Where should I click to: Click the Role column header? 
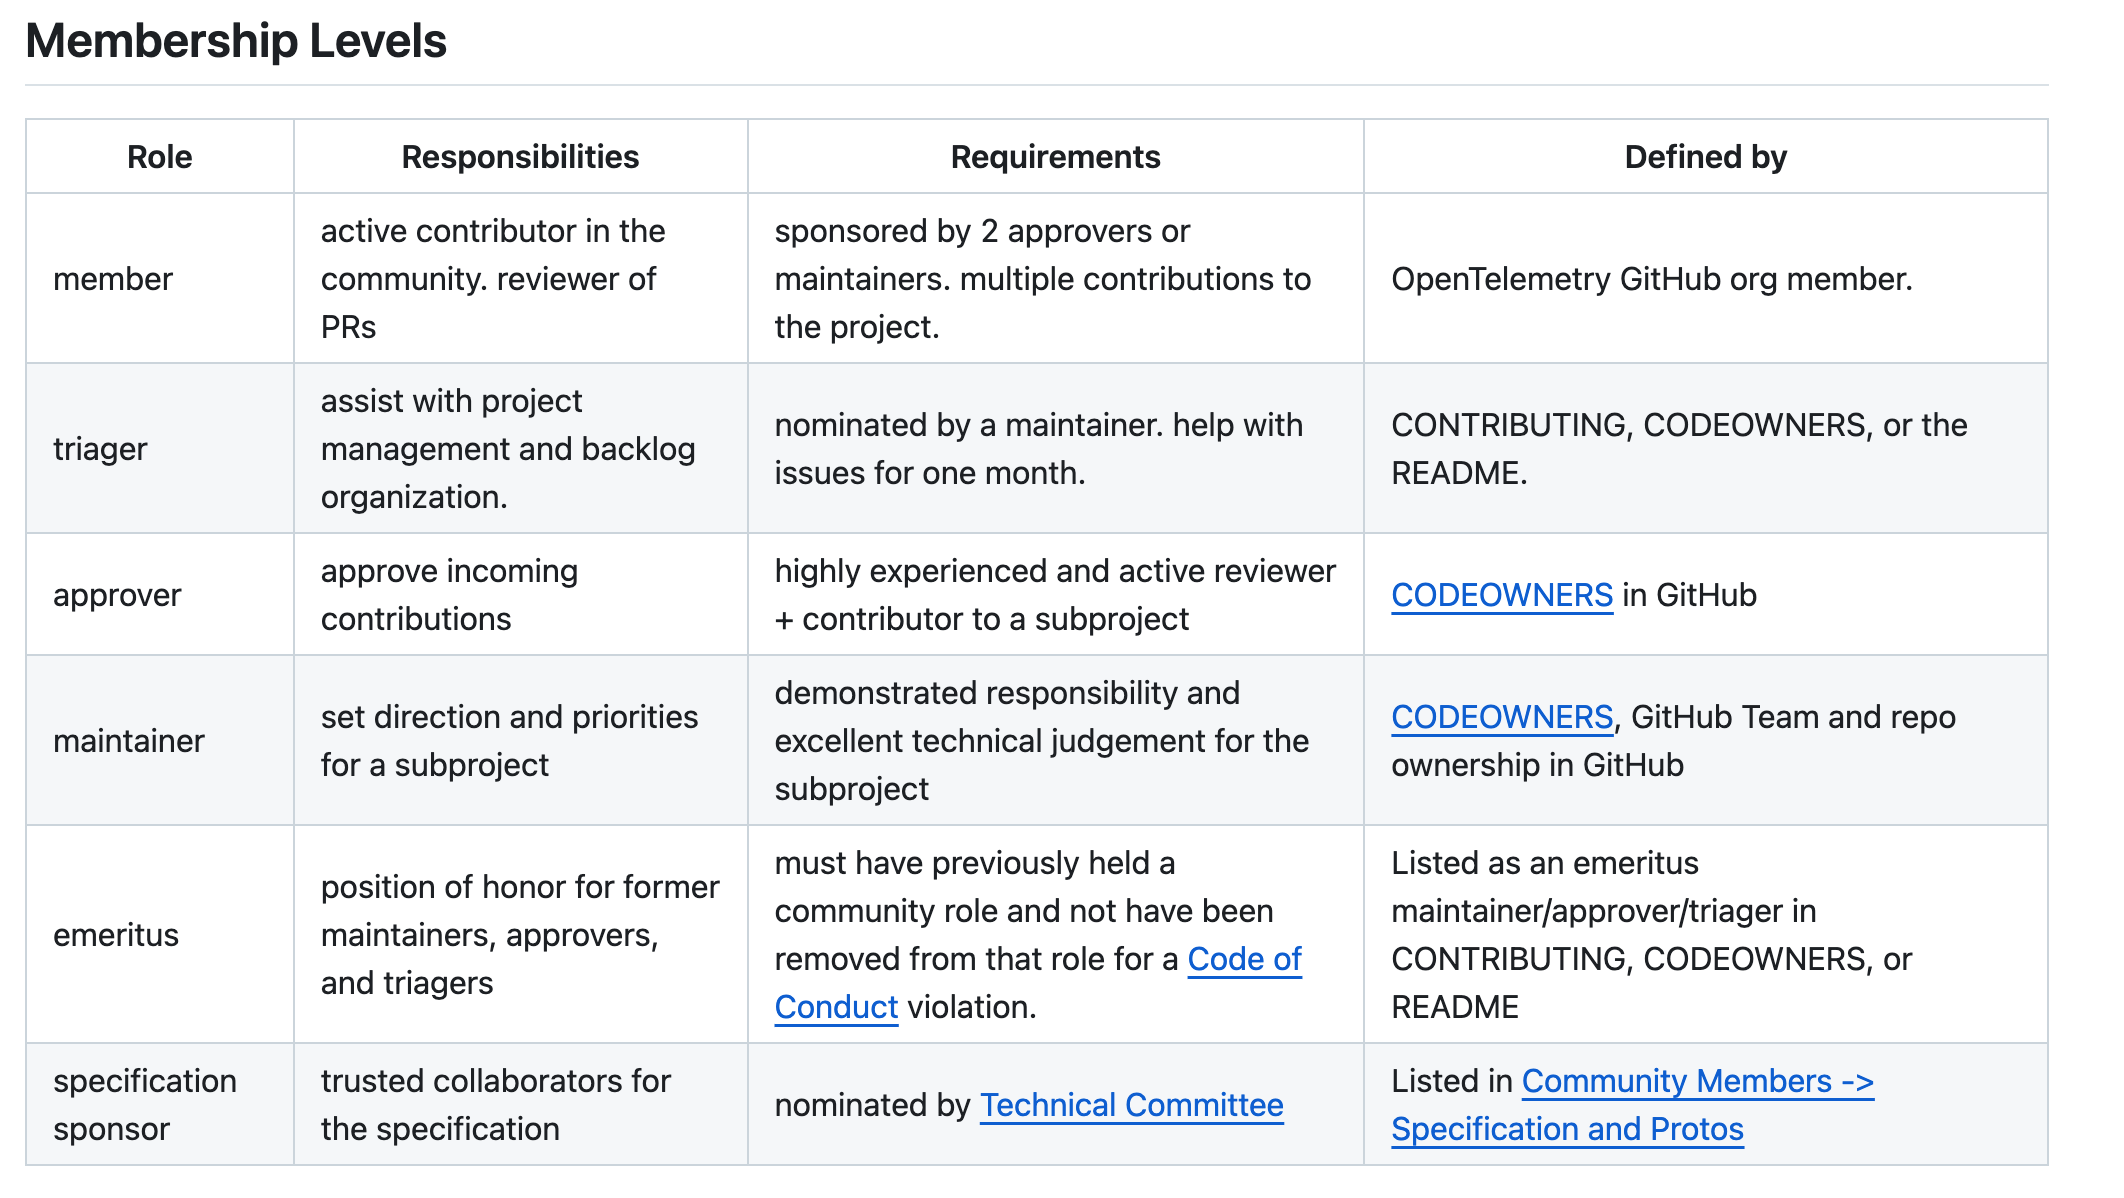tap(160, 157)
